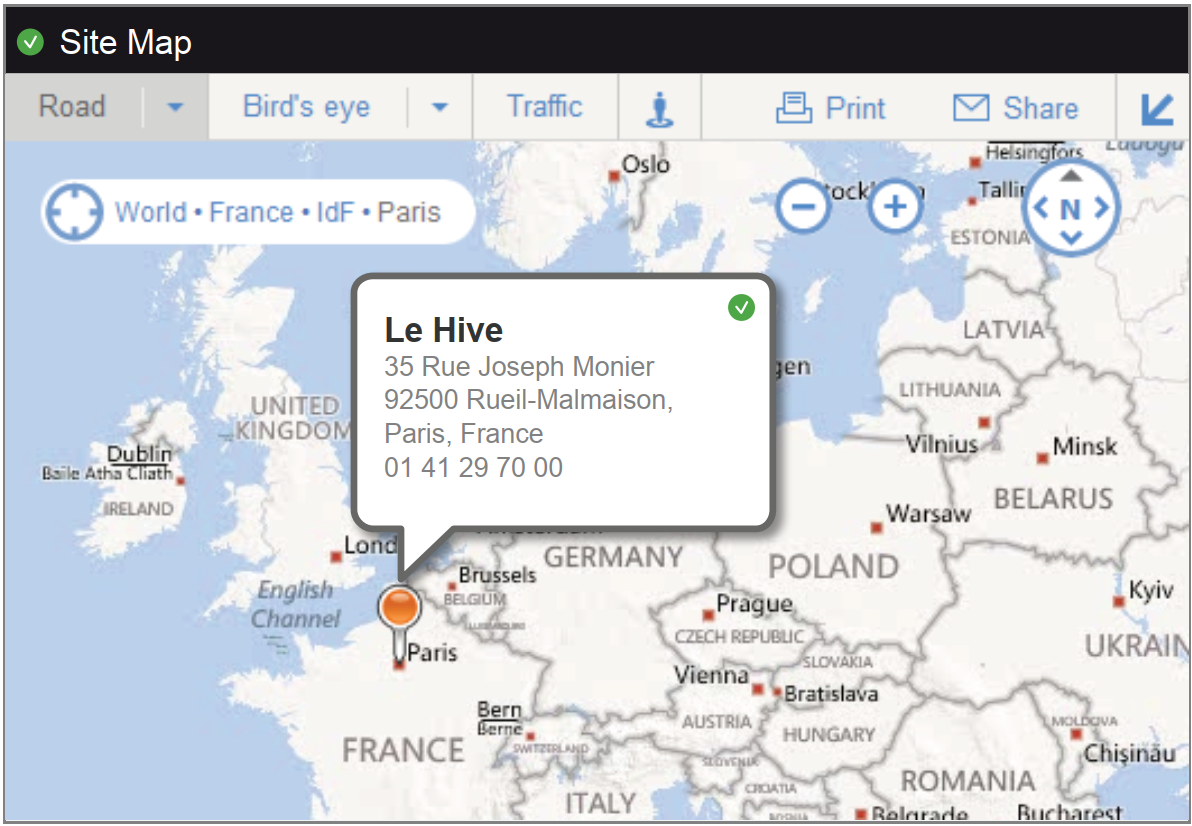Click the green check beside Site Map title

coord(30,42)
